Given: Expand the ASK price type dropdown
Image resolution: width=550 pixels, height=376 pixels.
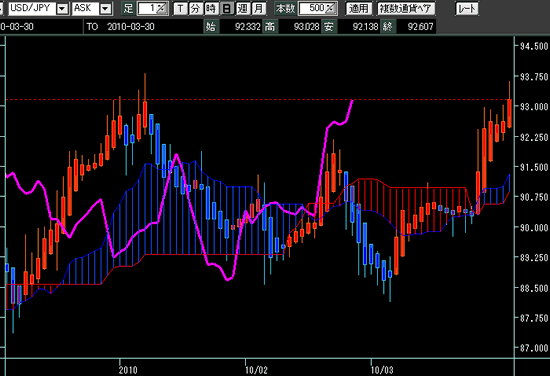Looking at the screenshot, I should pos(106,8).
